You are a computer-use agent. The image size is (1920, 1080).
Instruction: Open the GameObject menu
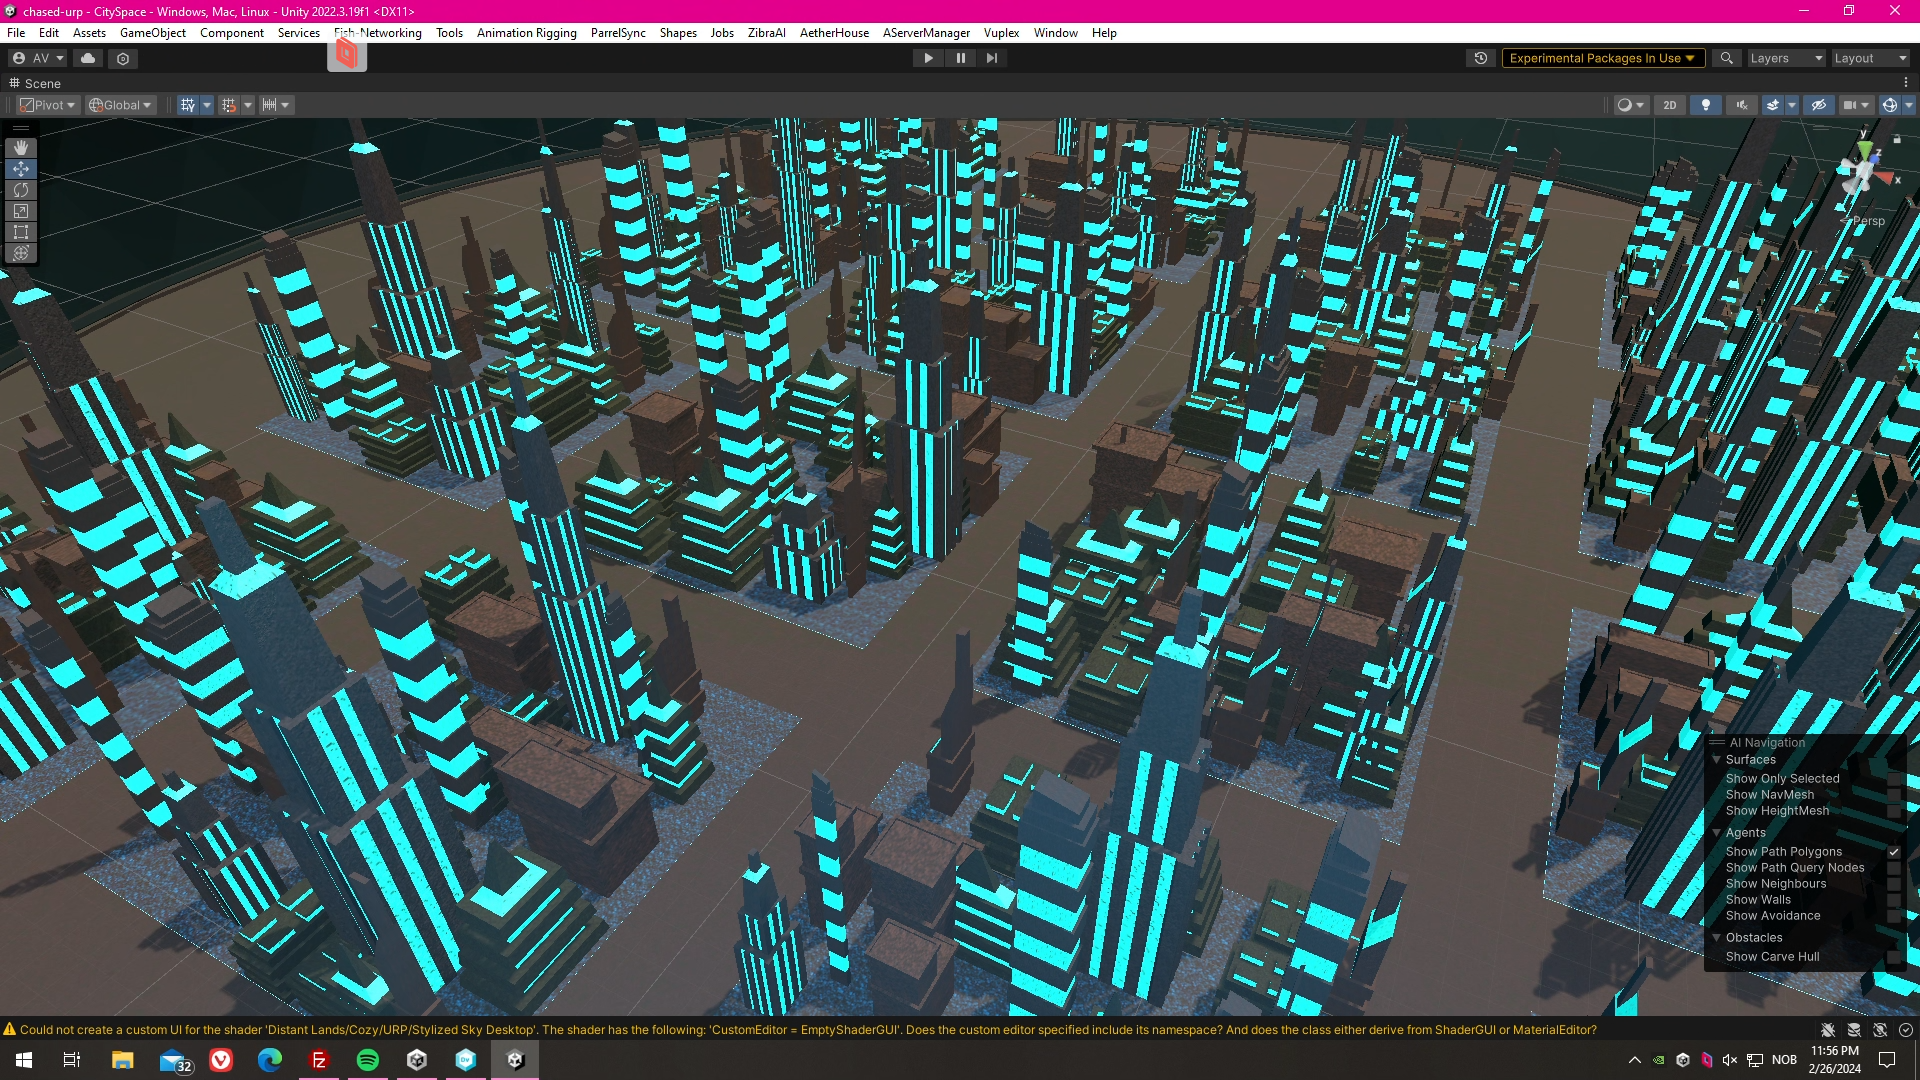click(152, 33)
